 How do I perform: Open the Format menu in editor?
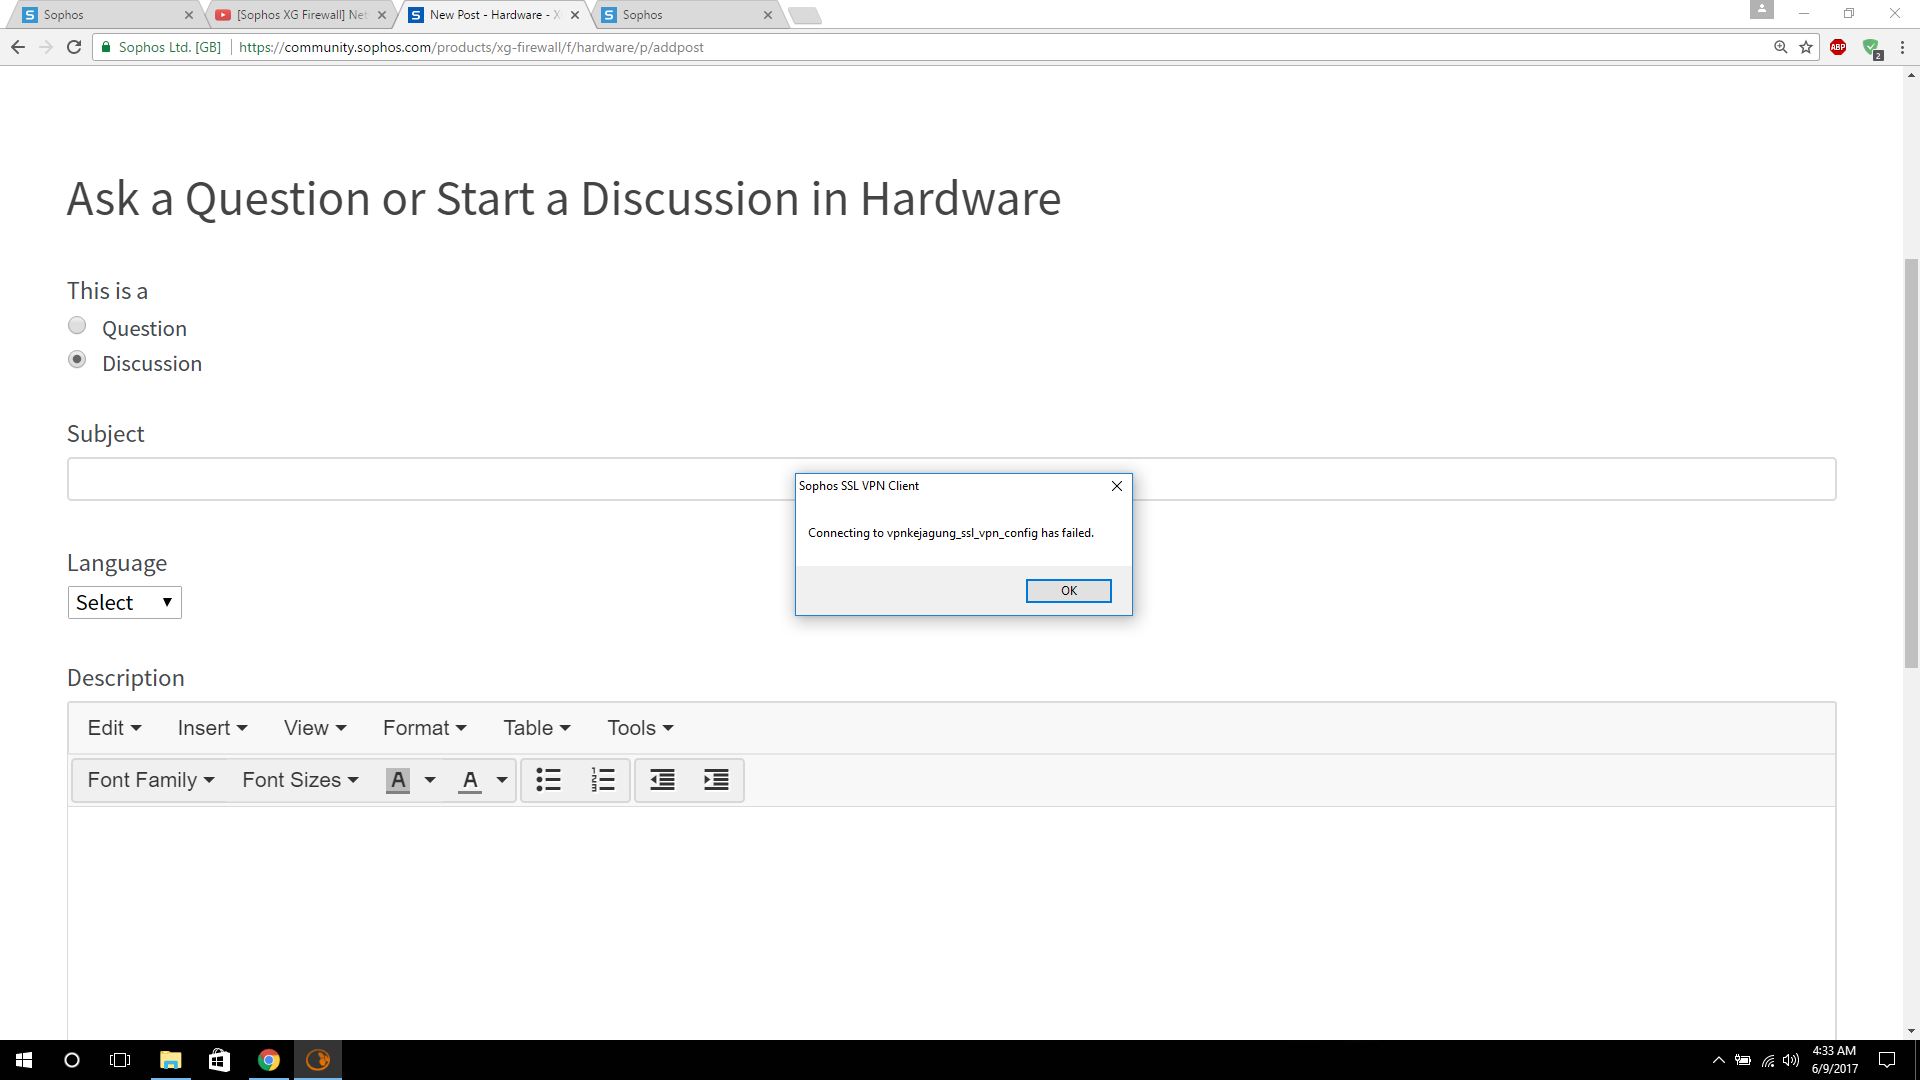425,728
